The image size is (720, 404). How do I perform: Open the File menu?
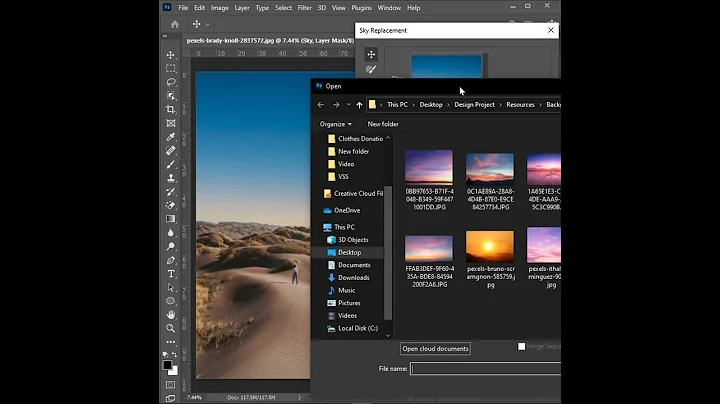(x=183, y=8)
